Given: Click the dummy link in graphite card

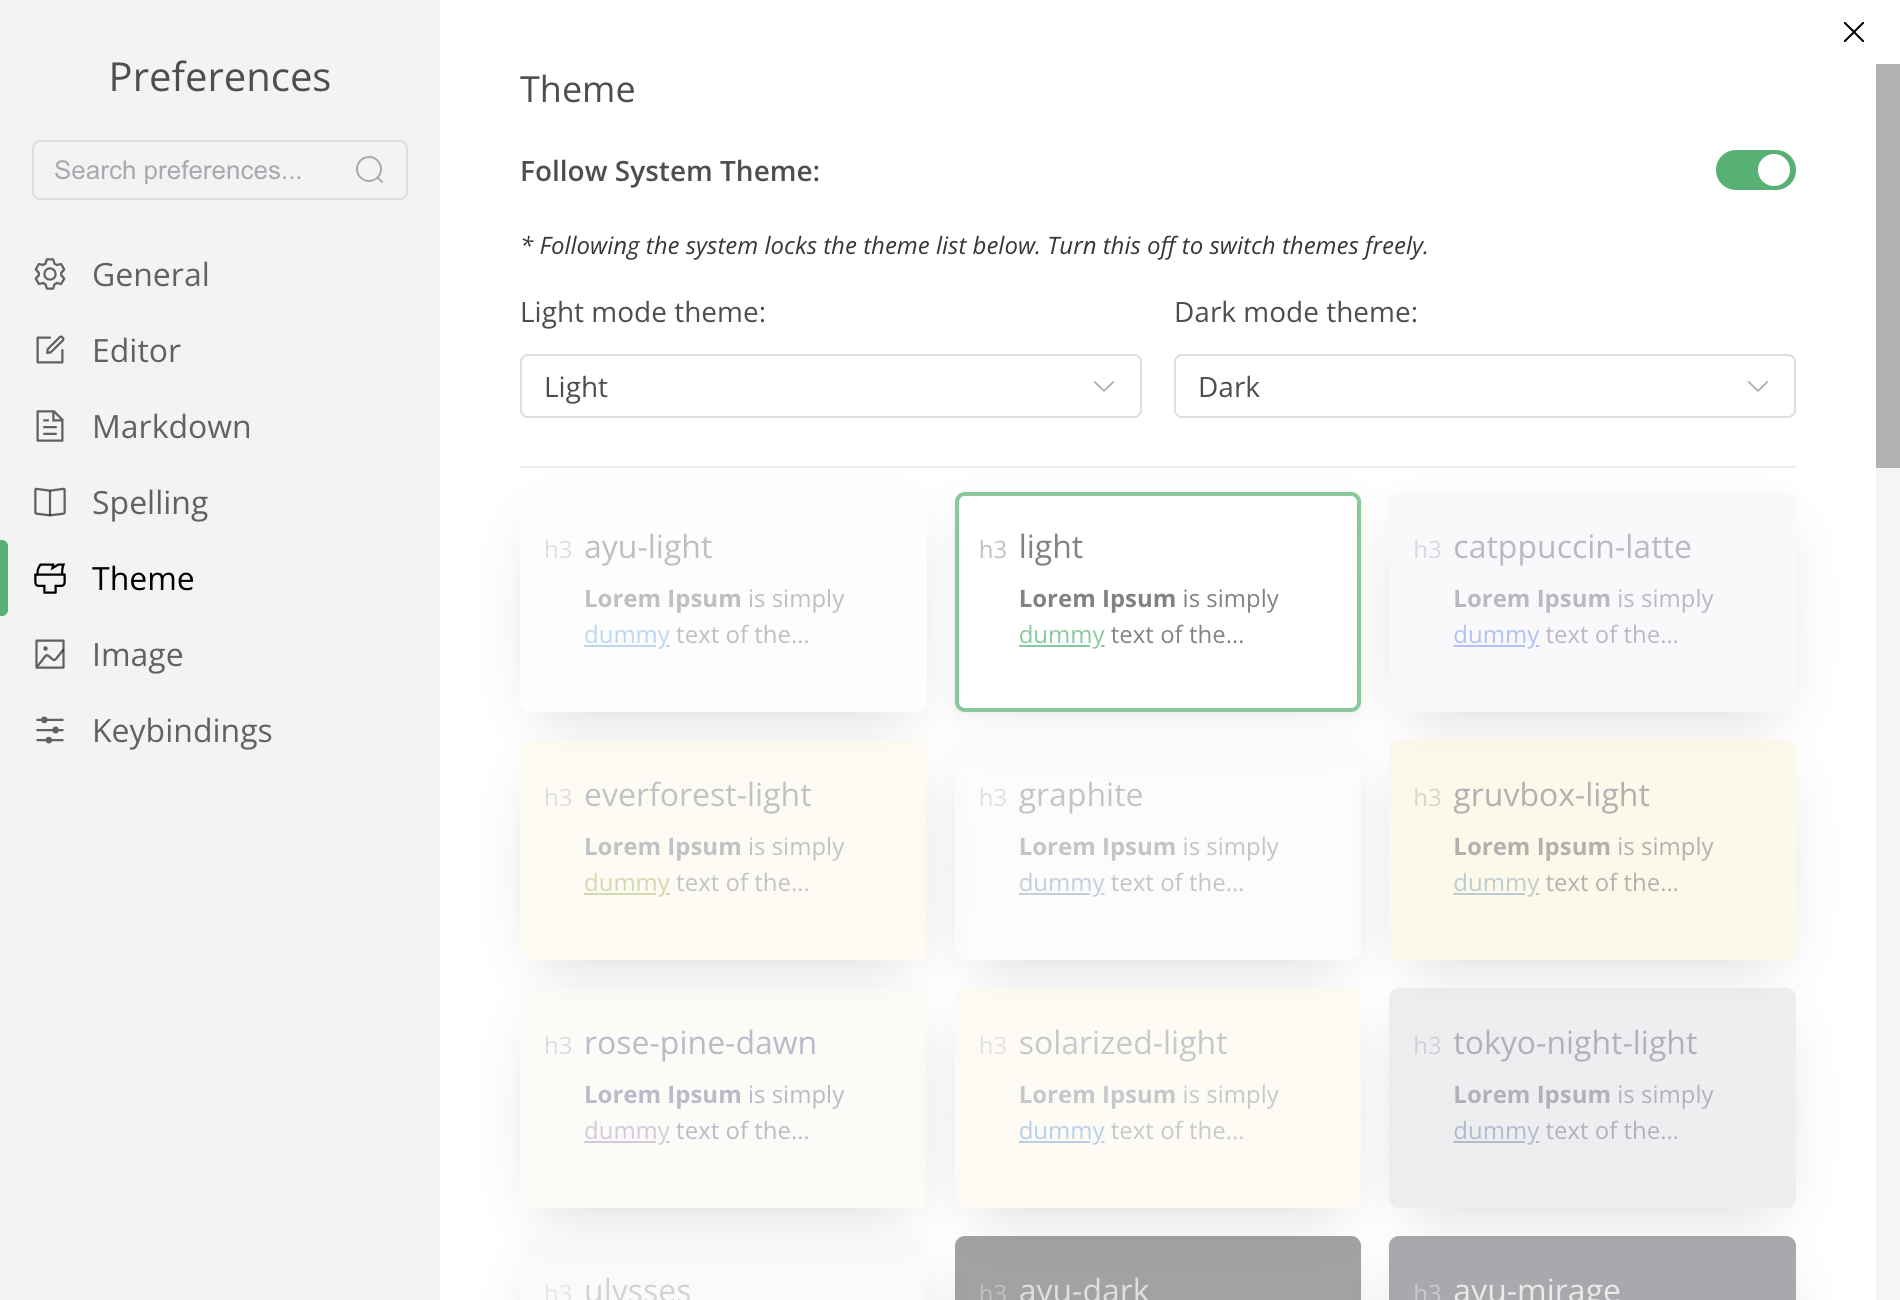Looking at the screenshot, I should point(1061,883).
